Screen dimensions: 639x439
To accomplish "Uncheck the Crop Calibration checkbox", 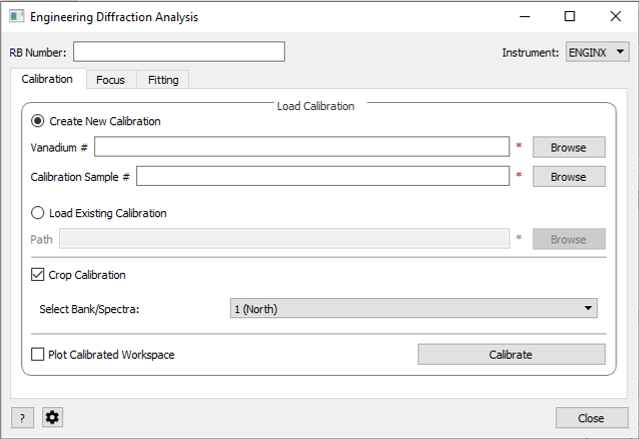I will point(39,275).
